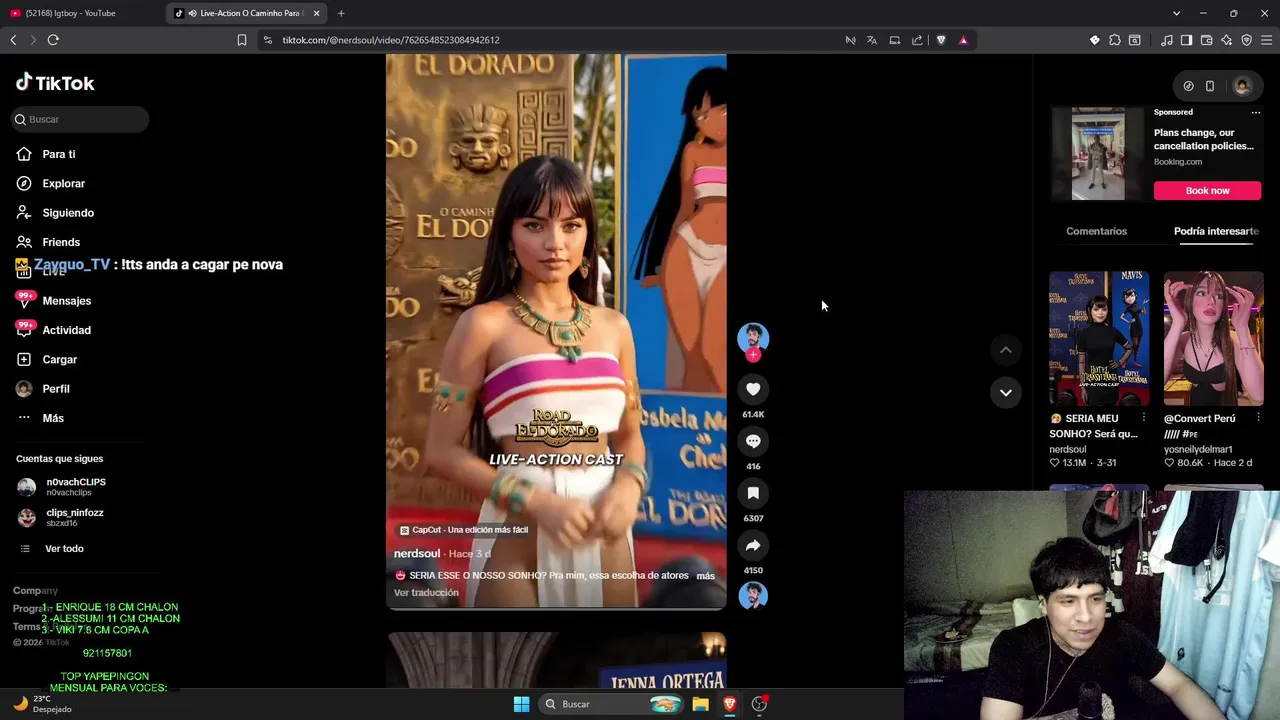Switch to Comentarios tab
The image size is (1280, 720).
(x=1096, y=231)
